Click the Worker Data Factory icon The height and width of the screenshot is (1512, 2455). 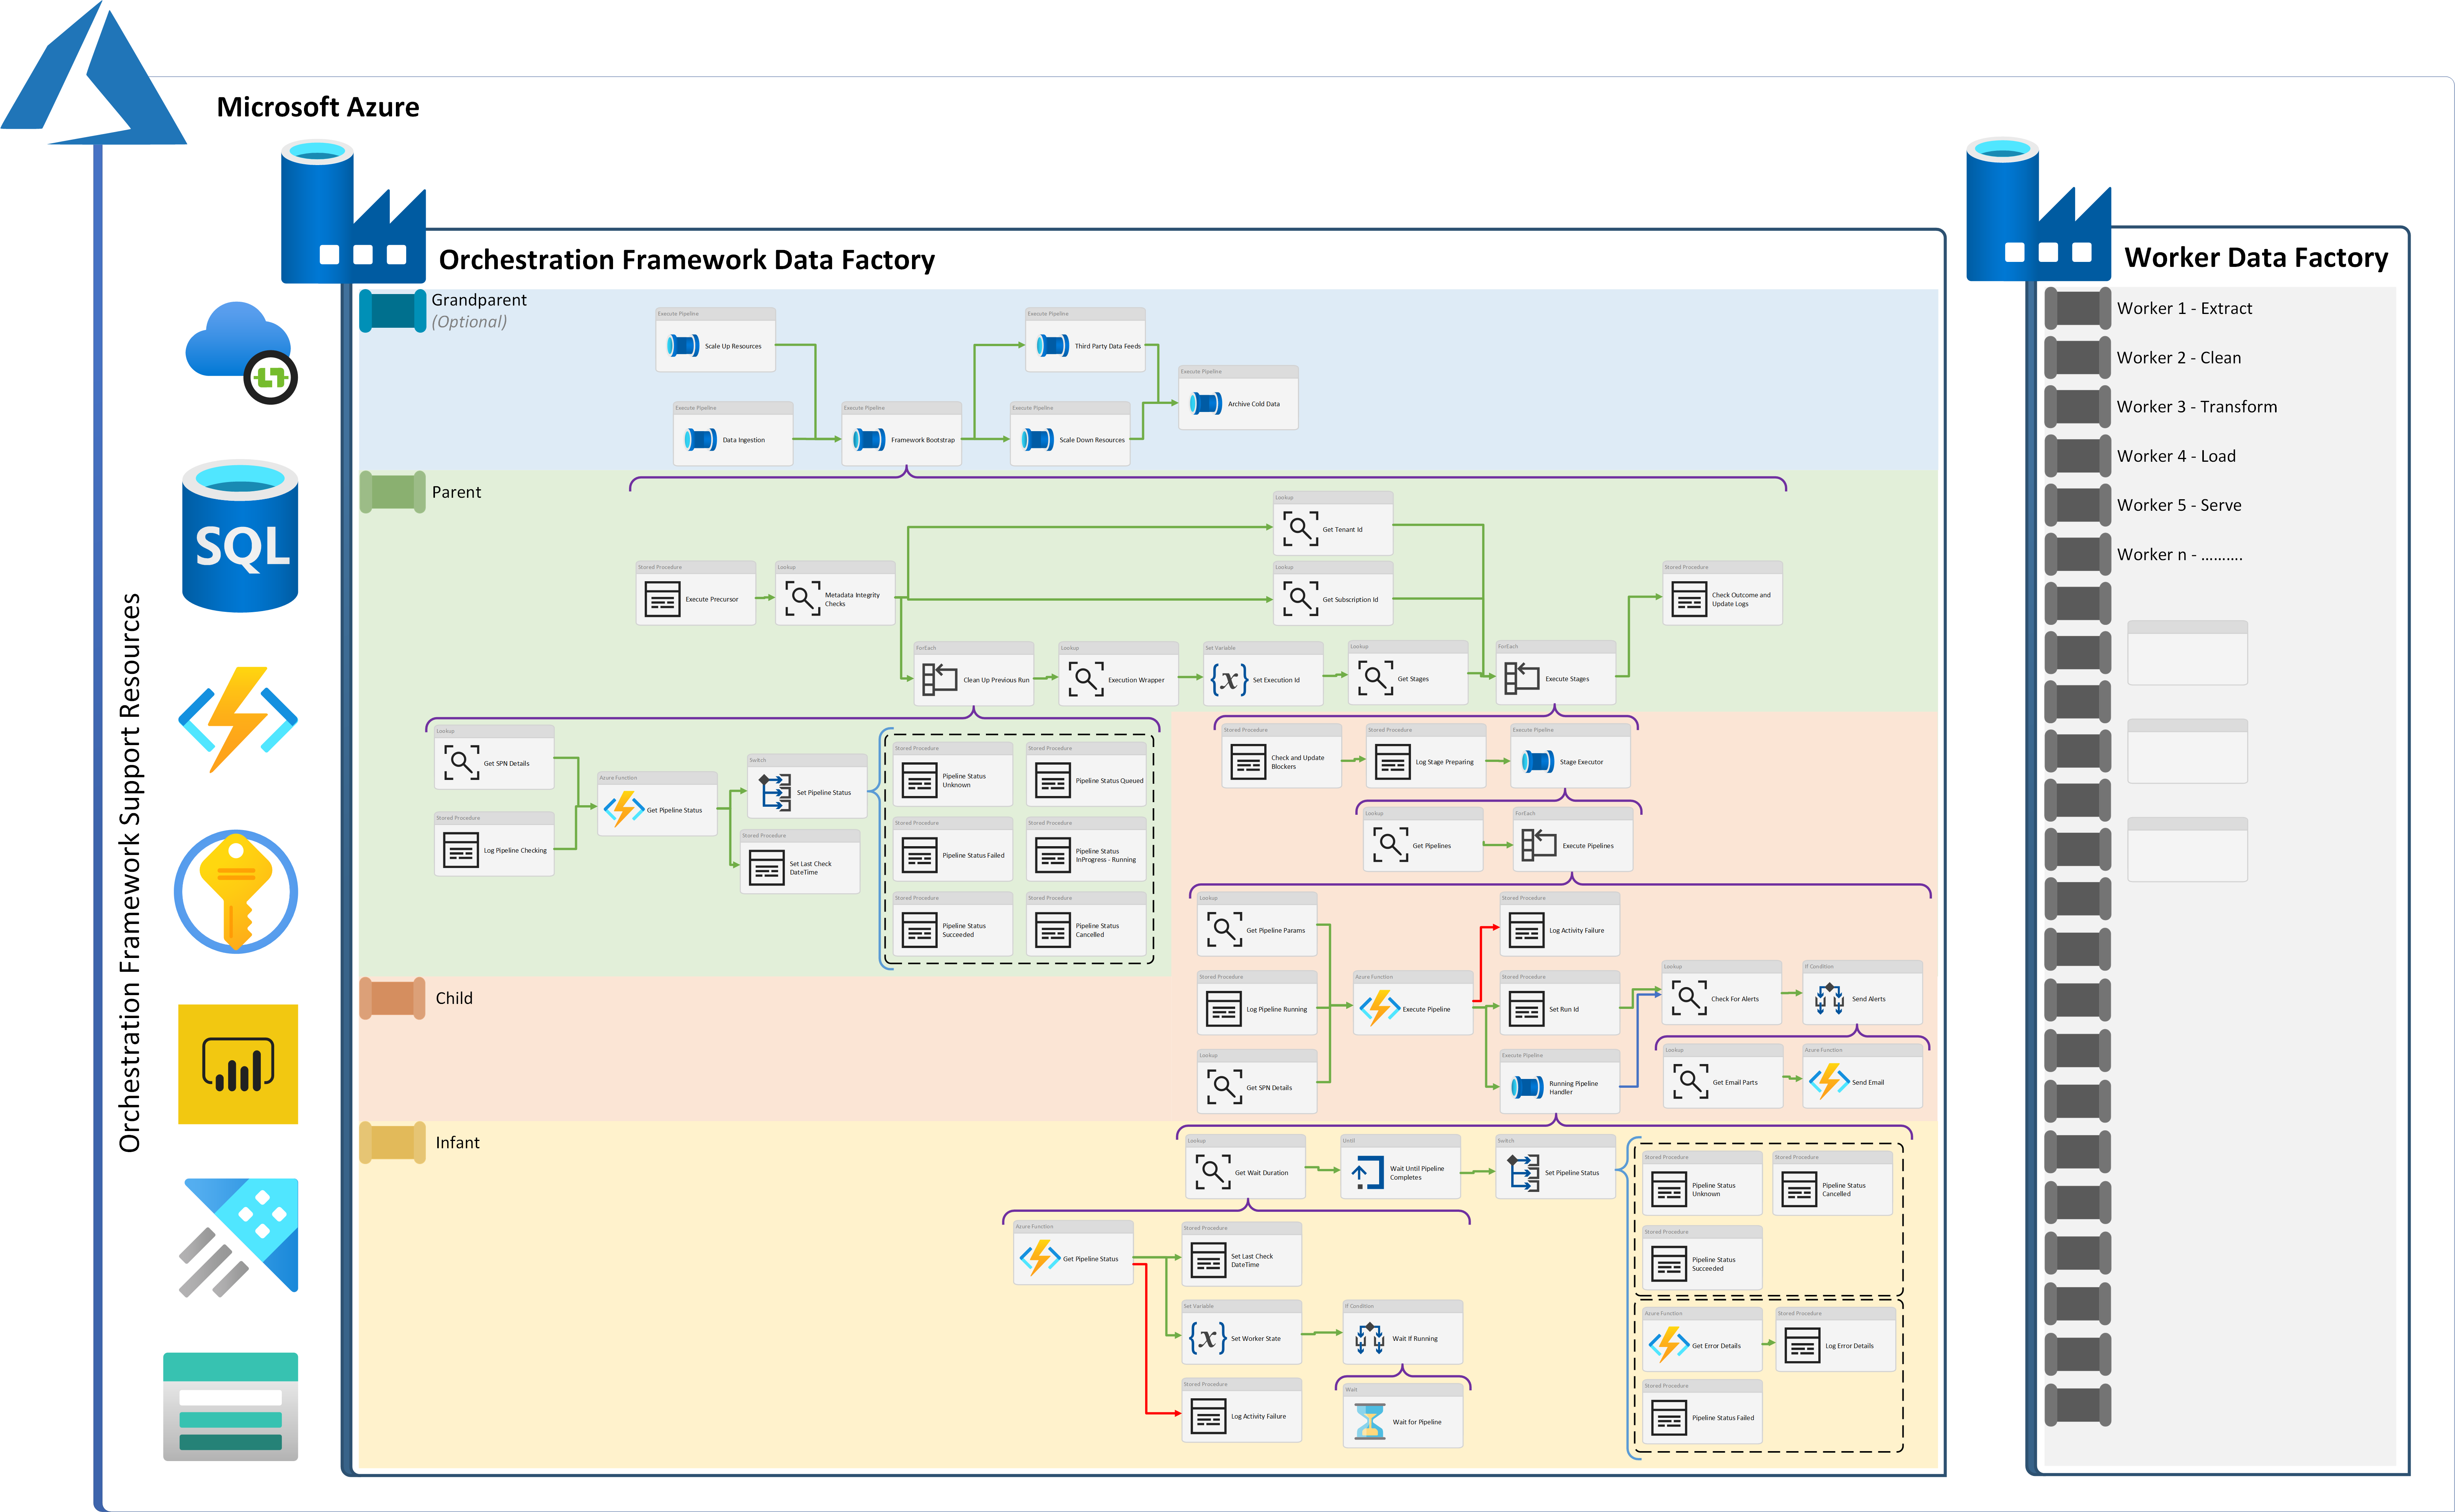[2039, 209]
